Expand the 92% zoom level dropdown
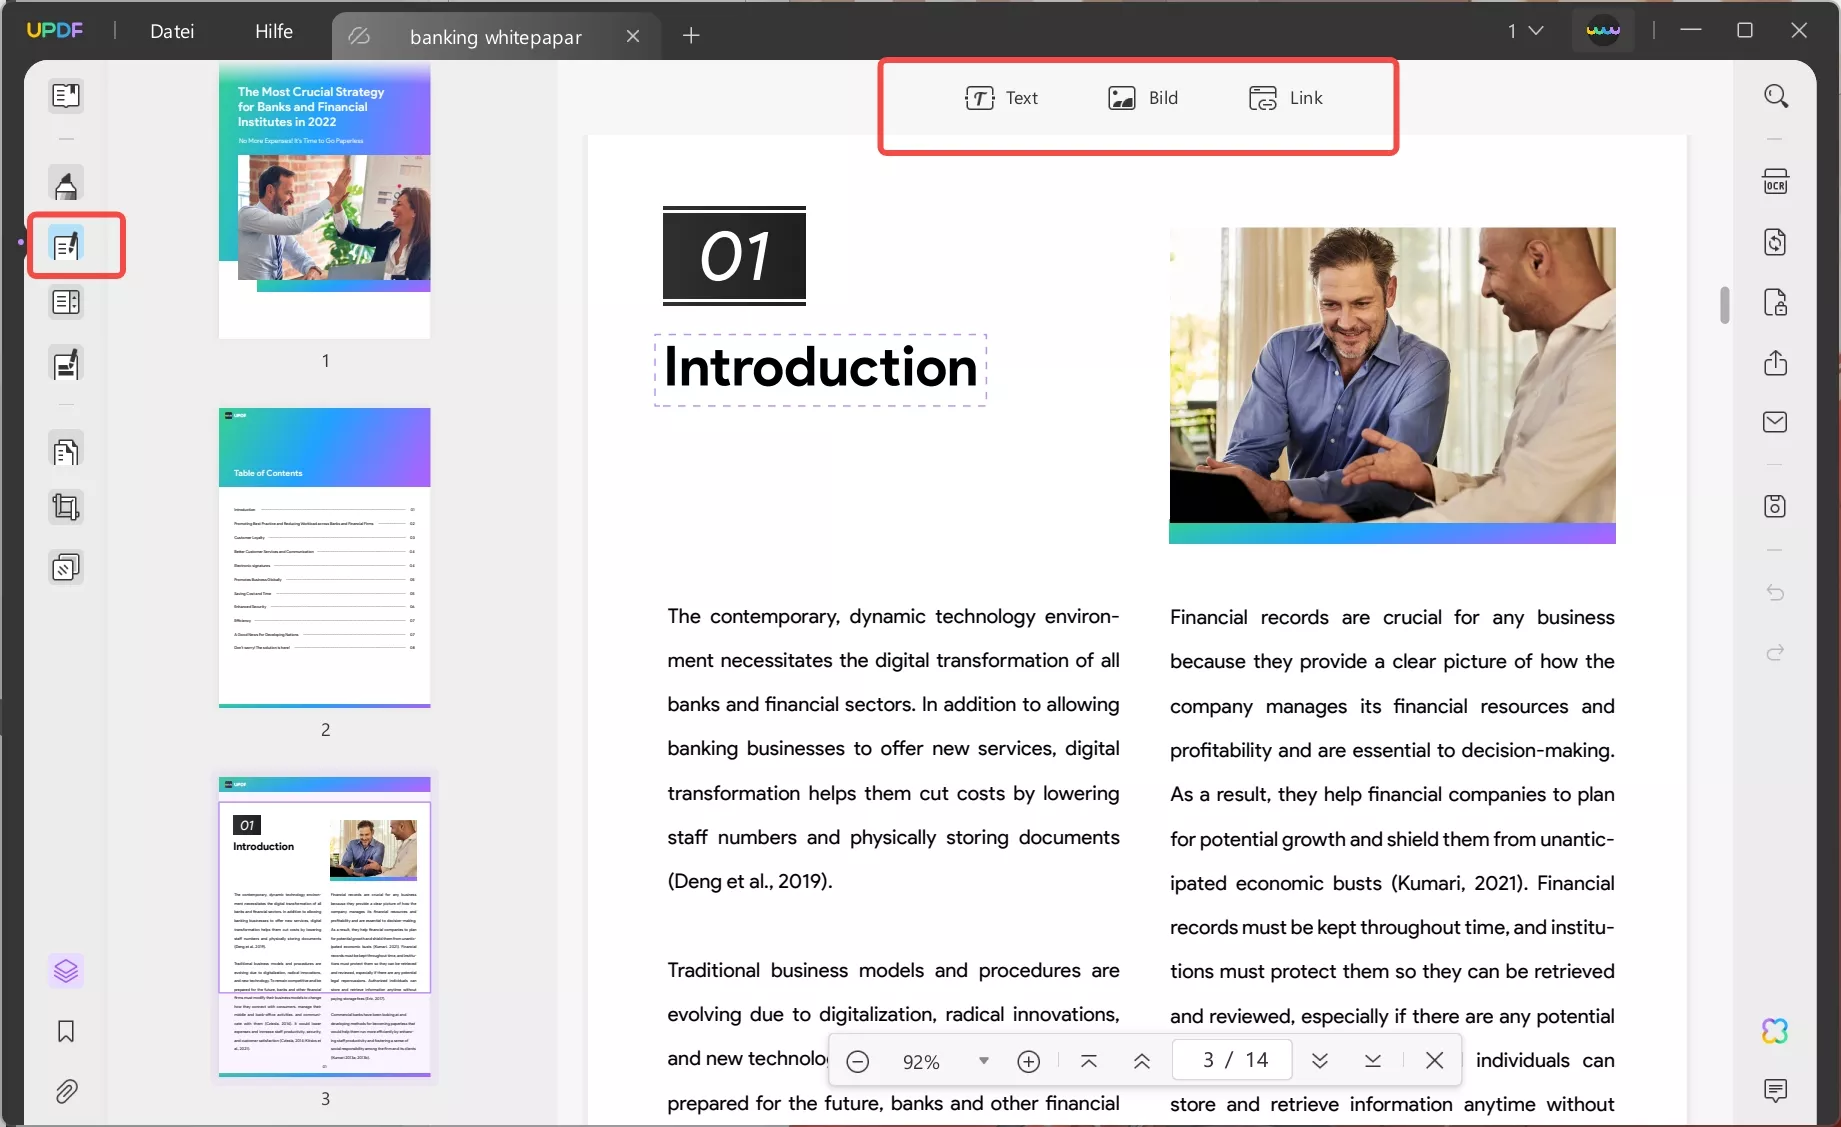The height and width of the screenshot is (1127, 1841). point(984,1061)
